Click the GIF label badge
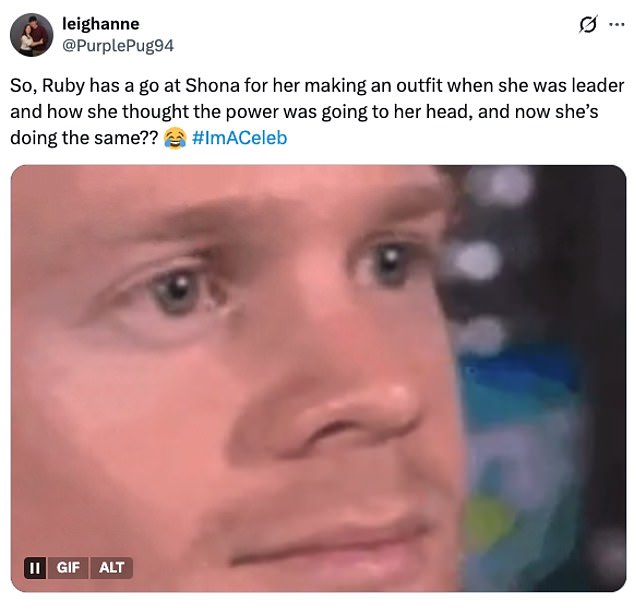 (68, 568)
